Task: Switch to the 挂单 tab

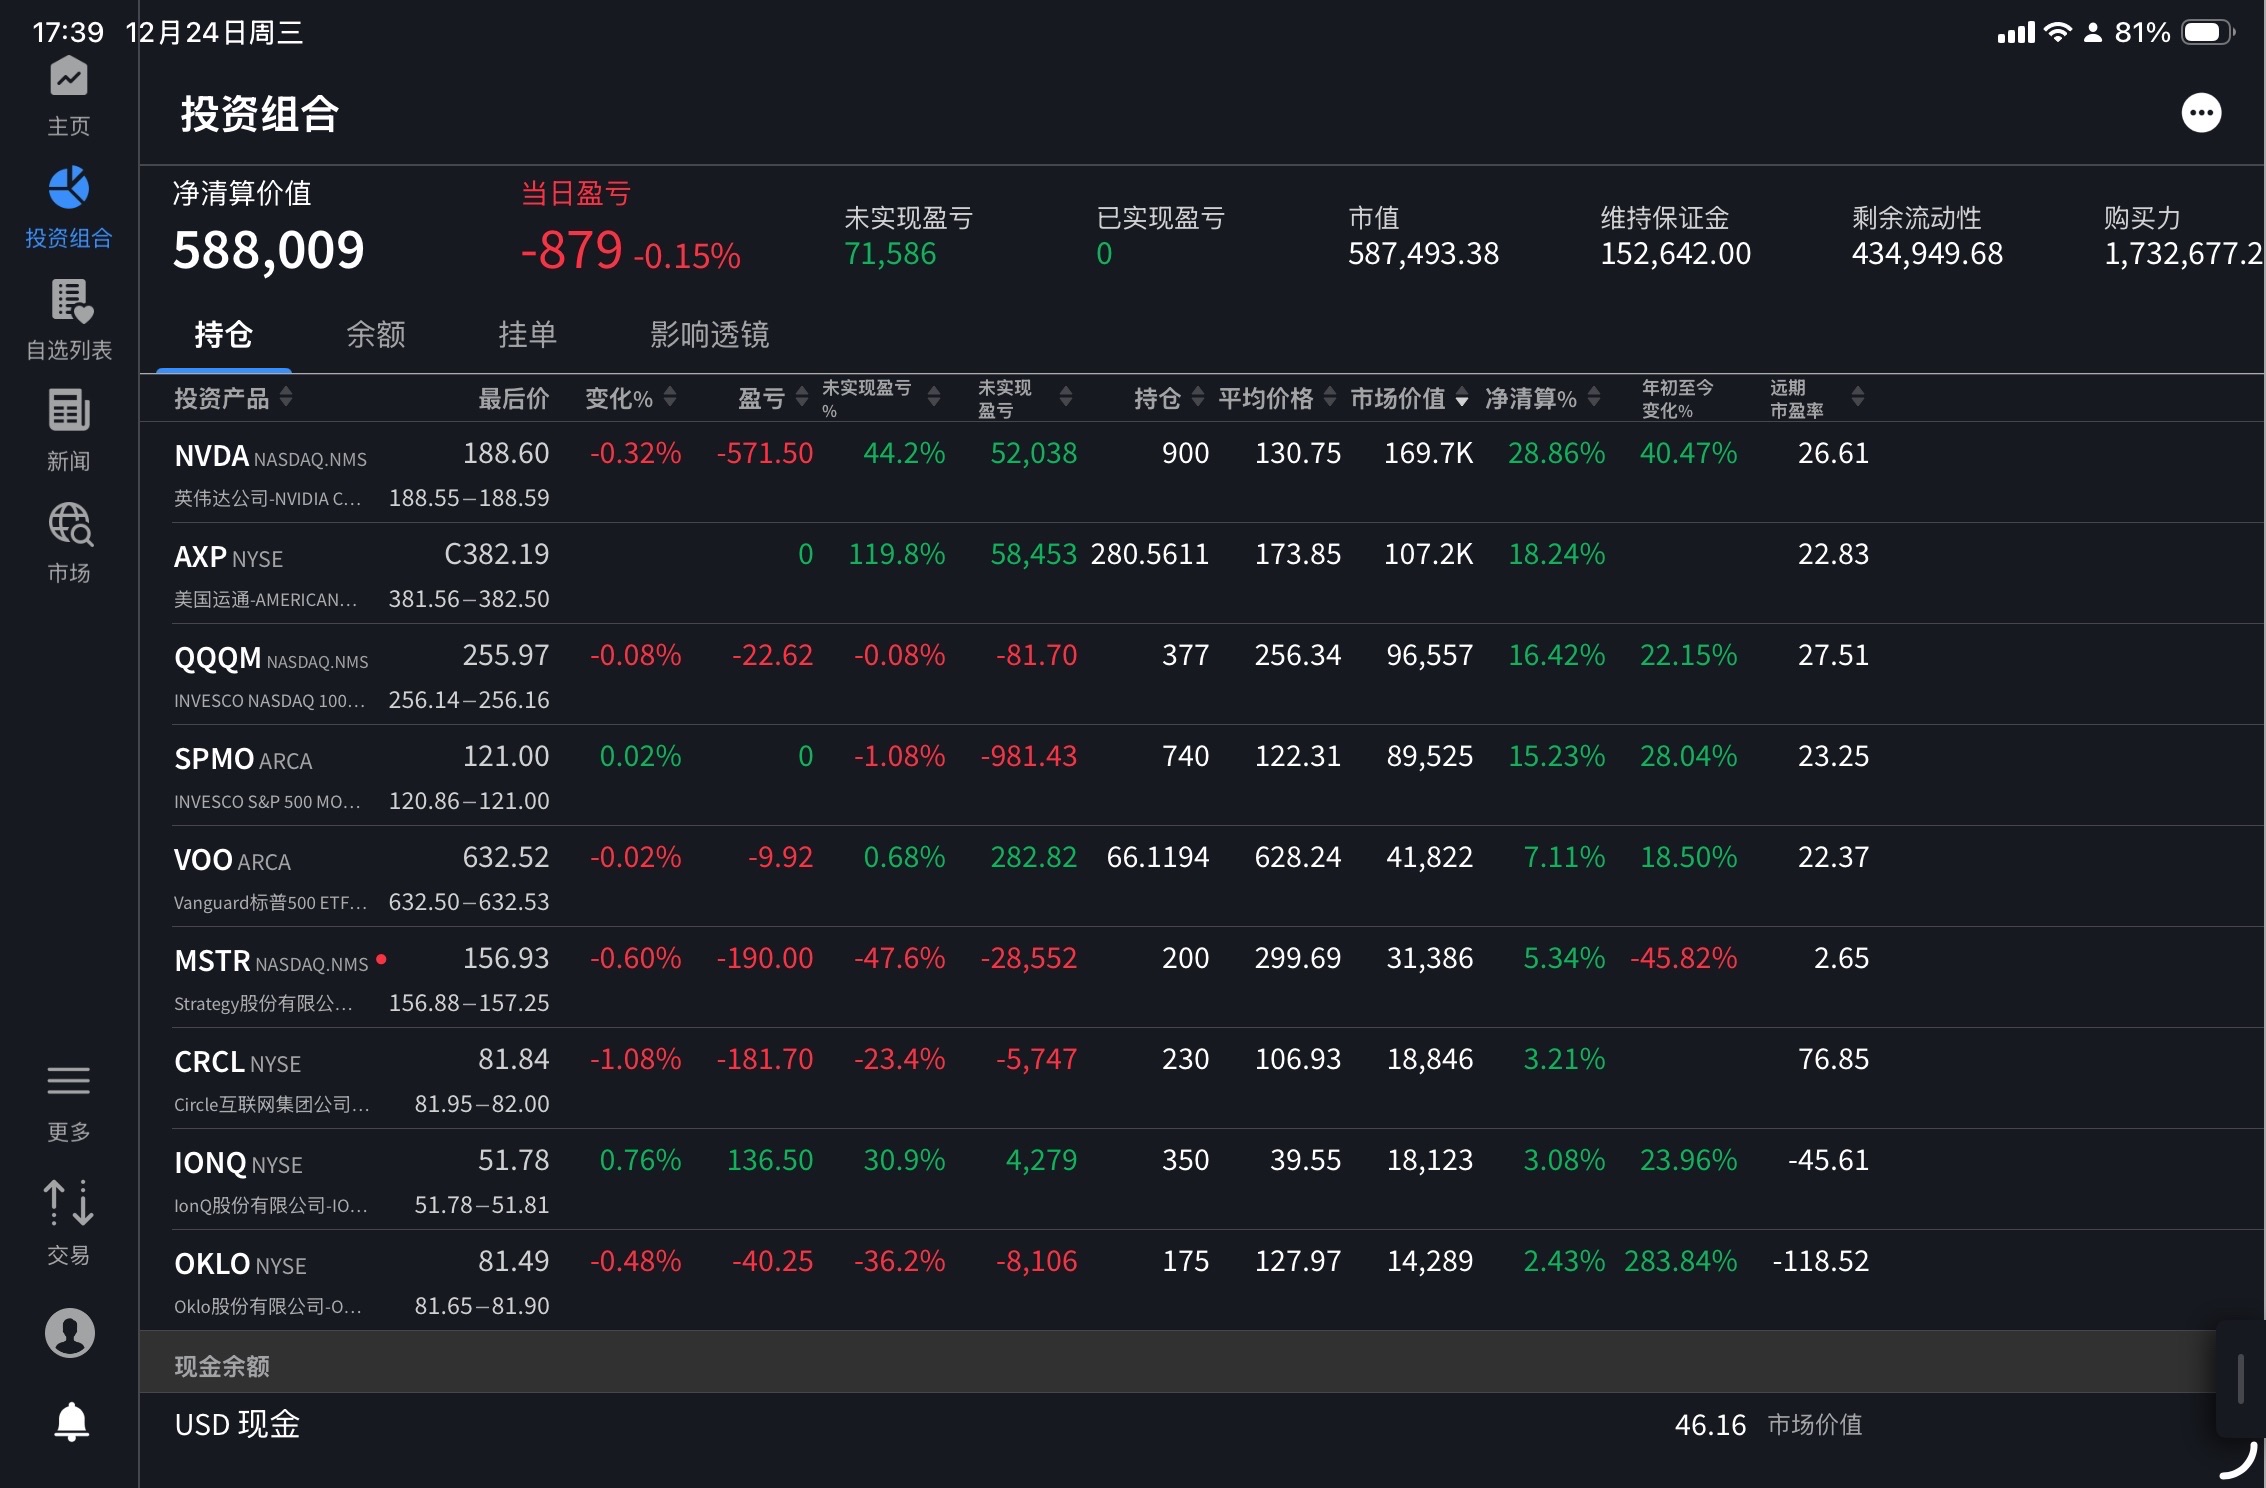Action: pos(527,334)
